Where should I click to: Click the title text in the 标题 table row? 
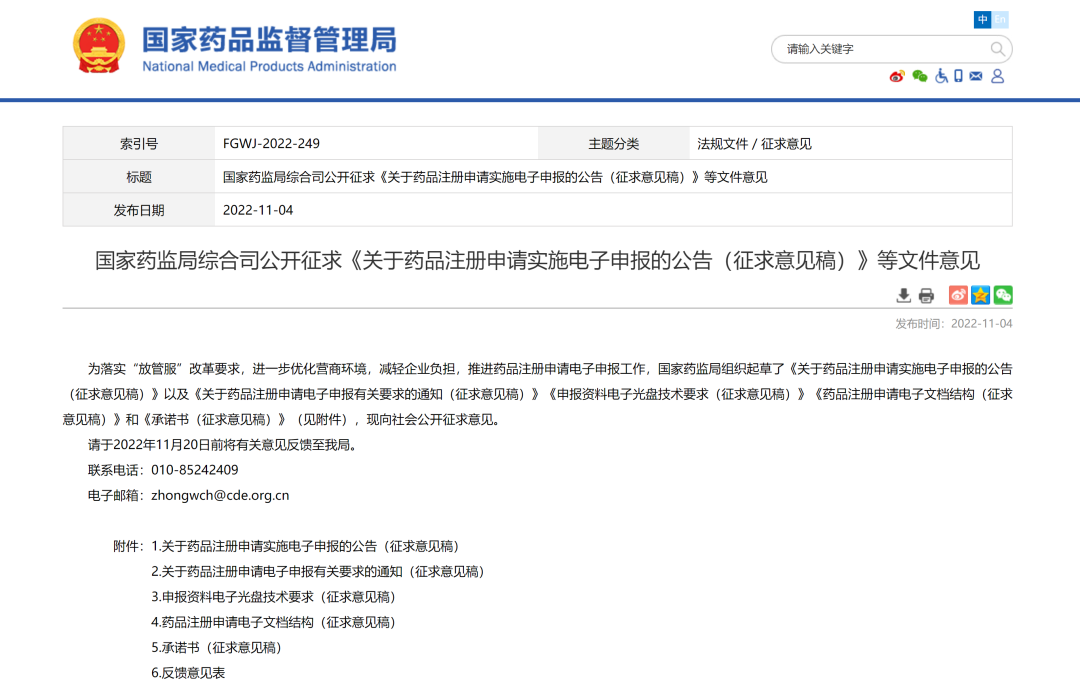coord(495,177)
